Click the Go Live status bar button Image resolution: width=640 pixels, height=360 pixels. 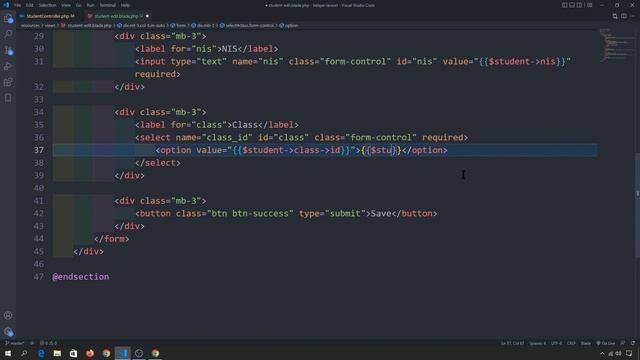[x=606, y=343]
